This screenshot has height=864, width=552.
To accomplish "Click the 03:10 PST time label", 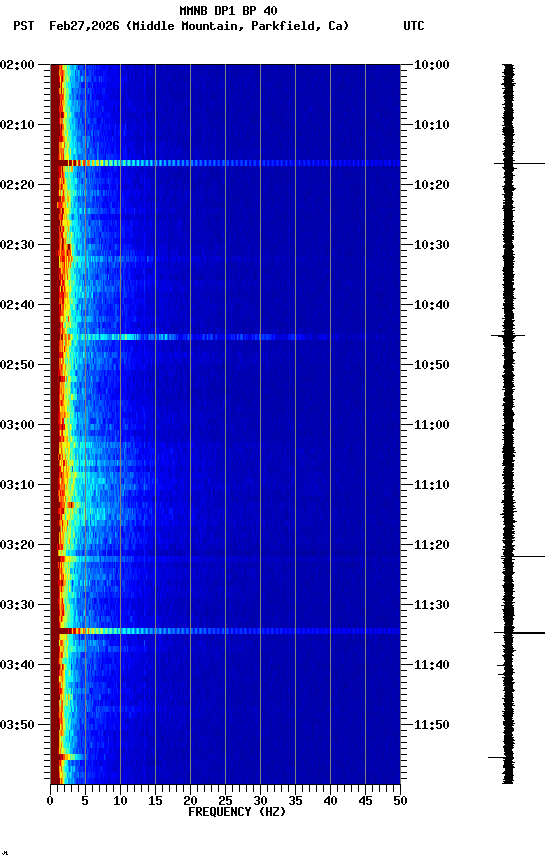I will click(17, 485).
